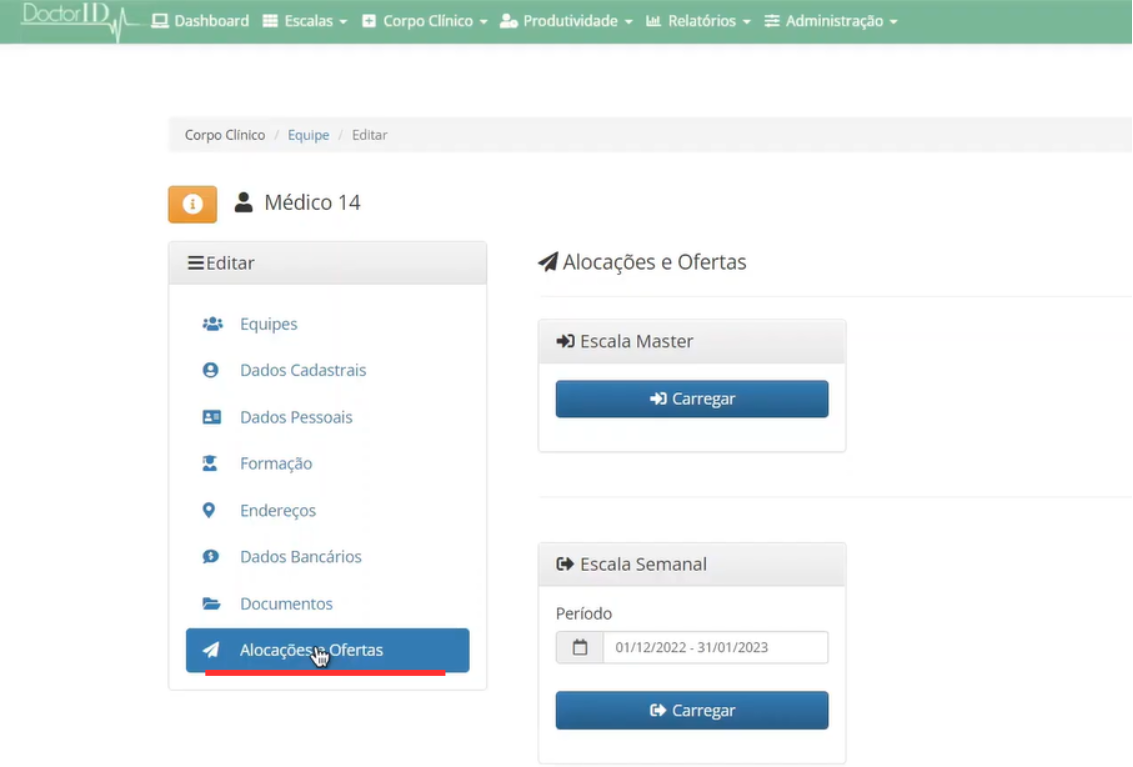
Task: Open the Produtividade dropdown menu
Action: (x=566, y=21)
